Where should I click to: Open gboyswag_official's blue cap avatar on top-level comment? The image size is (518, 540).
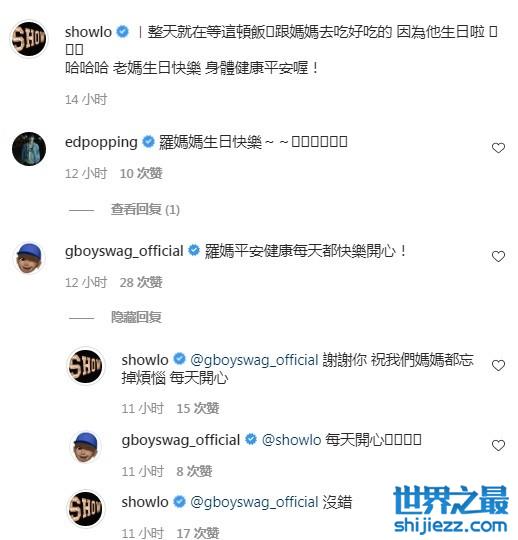tap(29, 258)
